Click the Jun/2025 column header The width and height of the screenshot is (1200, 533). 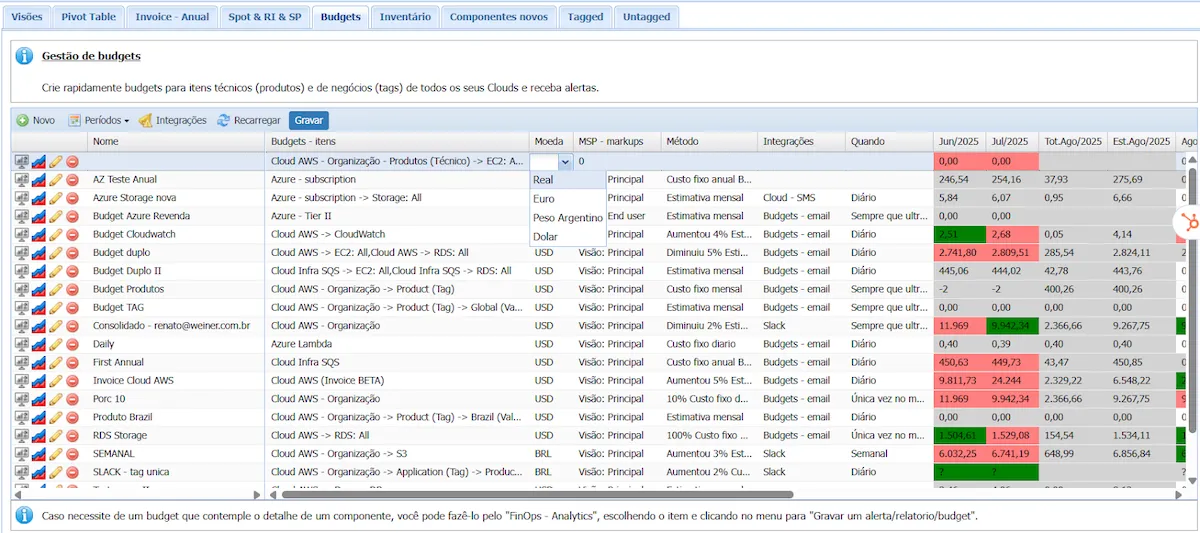coord(959,142)
